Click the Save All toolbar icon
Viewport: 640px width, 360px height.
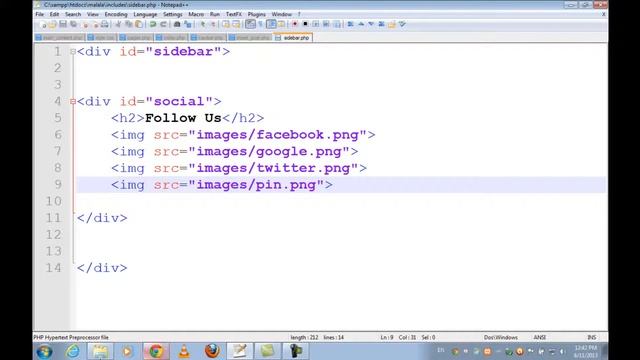tap(73, 24)
